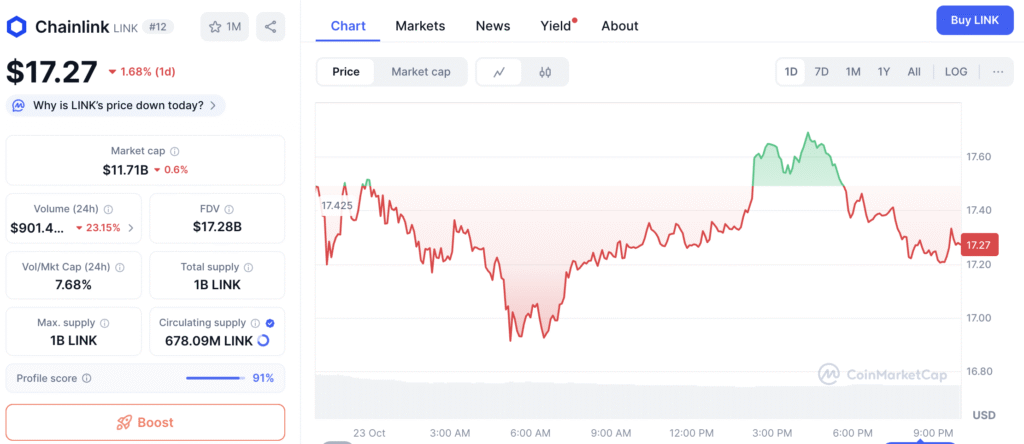Open the chart more options menu
This screenshot has height=444, width=1024.
998,72
